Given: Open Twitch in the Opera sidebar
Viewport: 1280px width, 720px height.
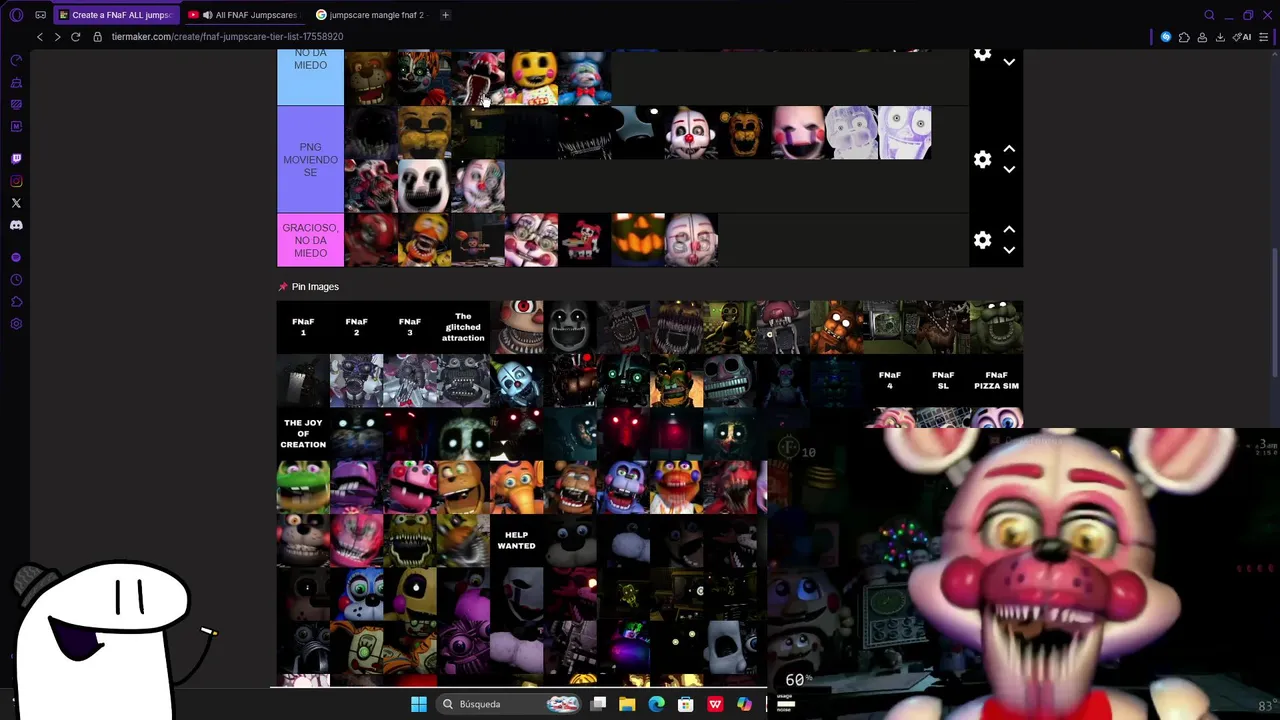Looking at the screenshot, I should pyautogui.click(x=16, y=158).
